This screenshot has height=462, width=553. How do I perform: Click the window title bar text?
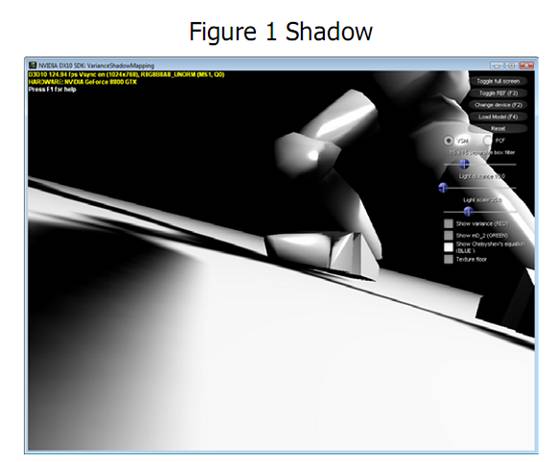click(x=96, y=66)
